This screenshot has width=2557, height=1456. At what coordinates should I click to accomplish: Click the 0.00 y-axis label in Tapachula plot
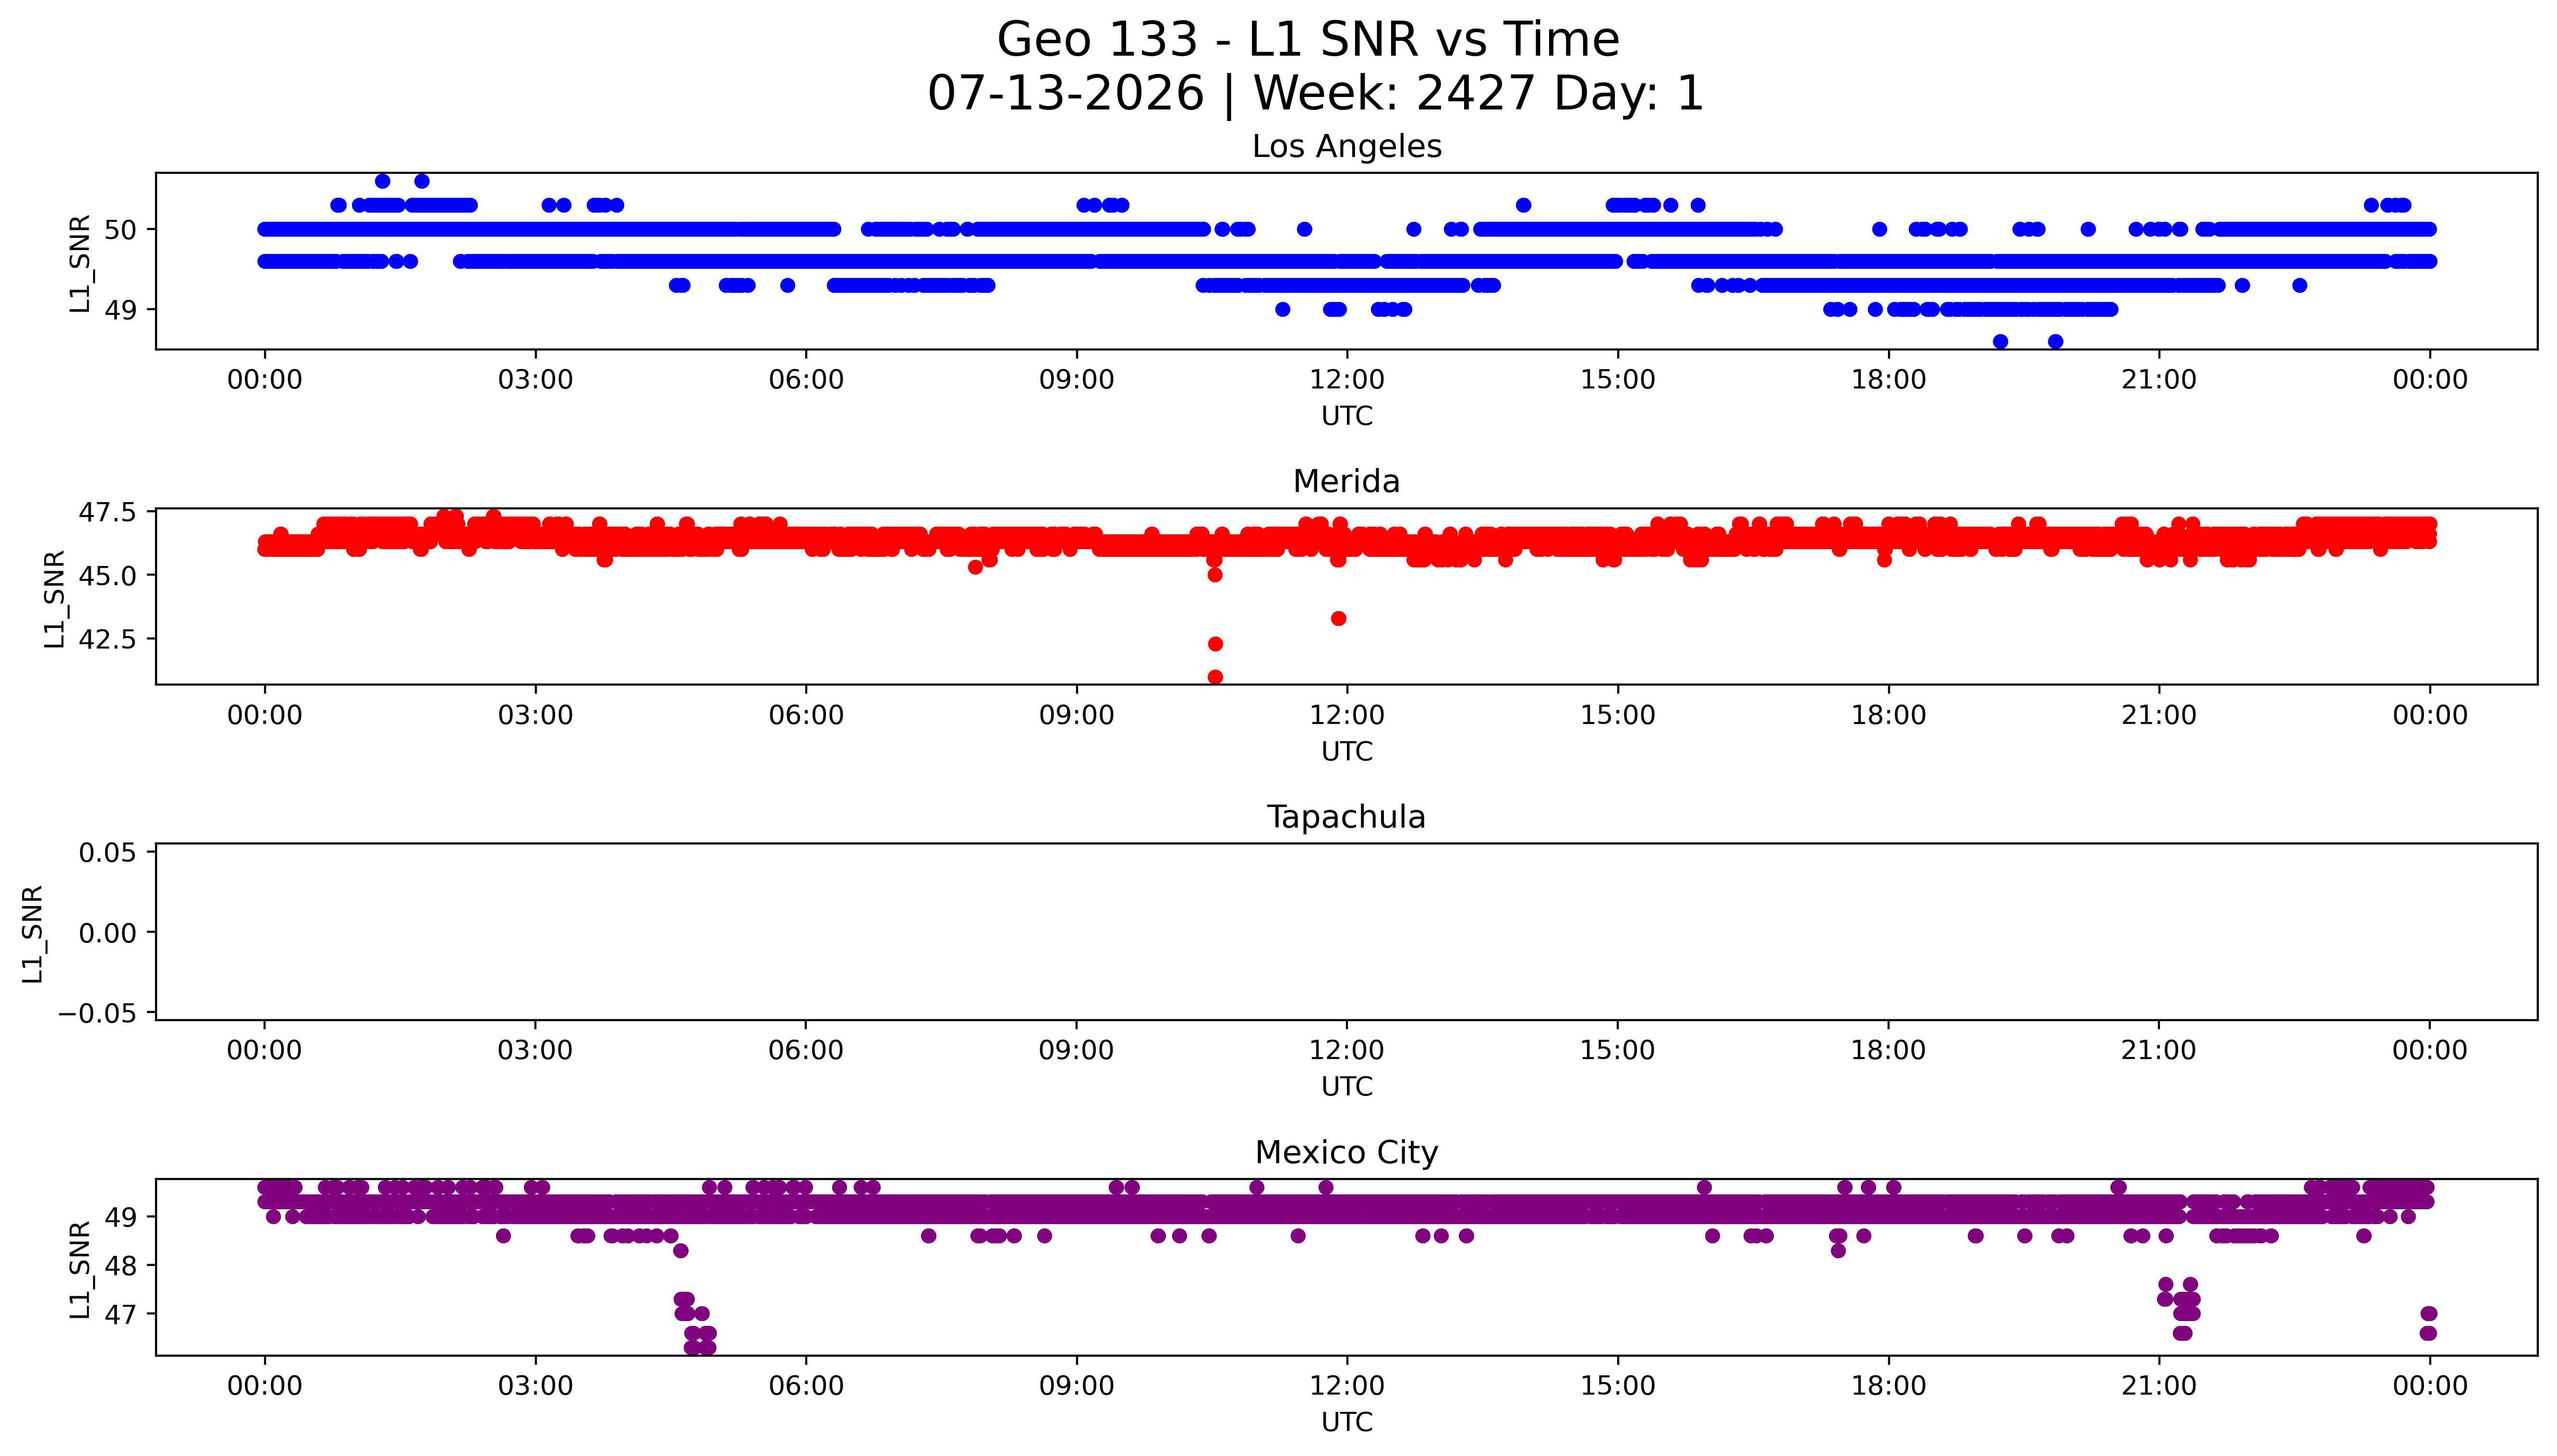pos(108,933)
